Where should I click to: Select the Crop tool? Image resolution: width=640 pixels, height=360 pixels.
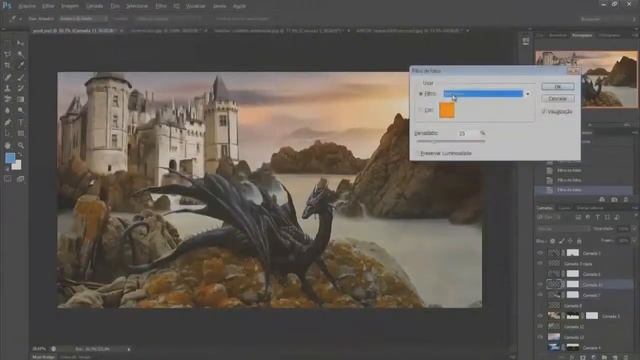pyautogui.click(x=7, y=65)
